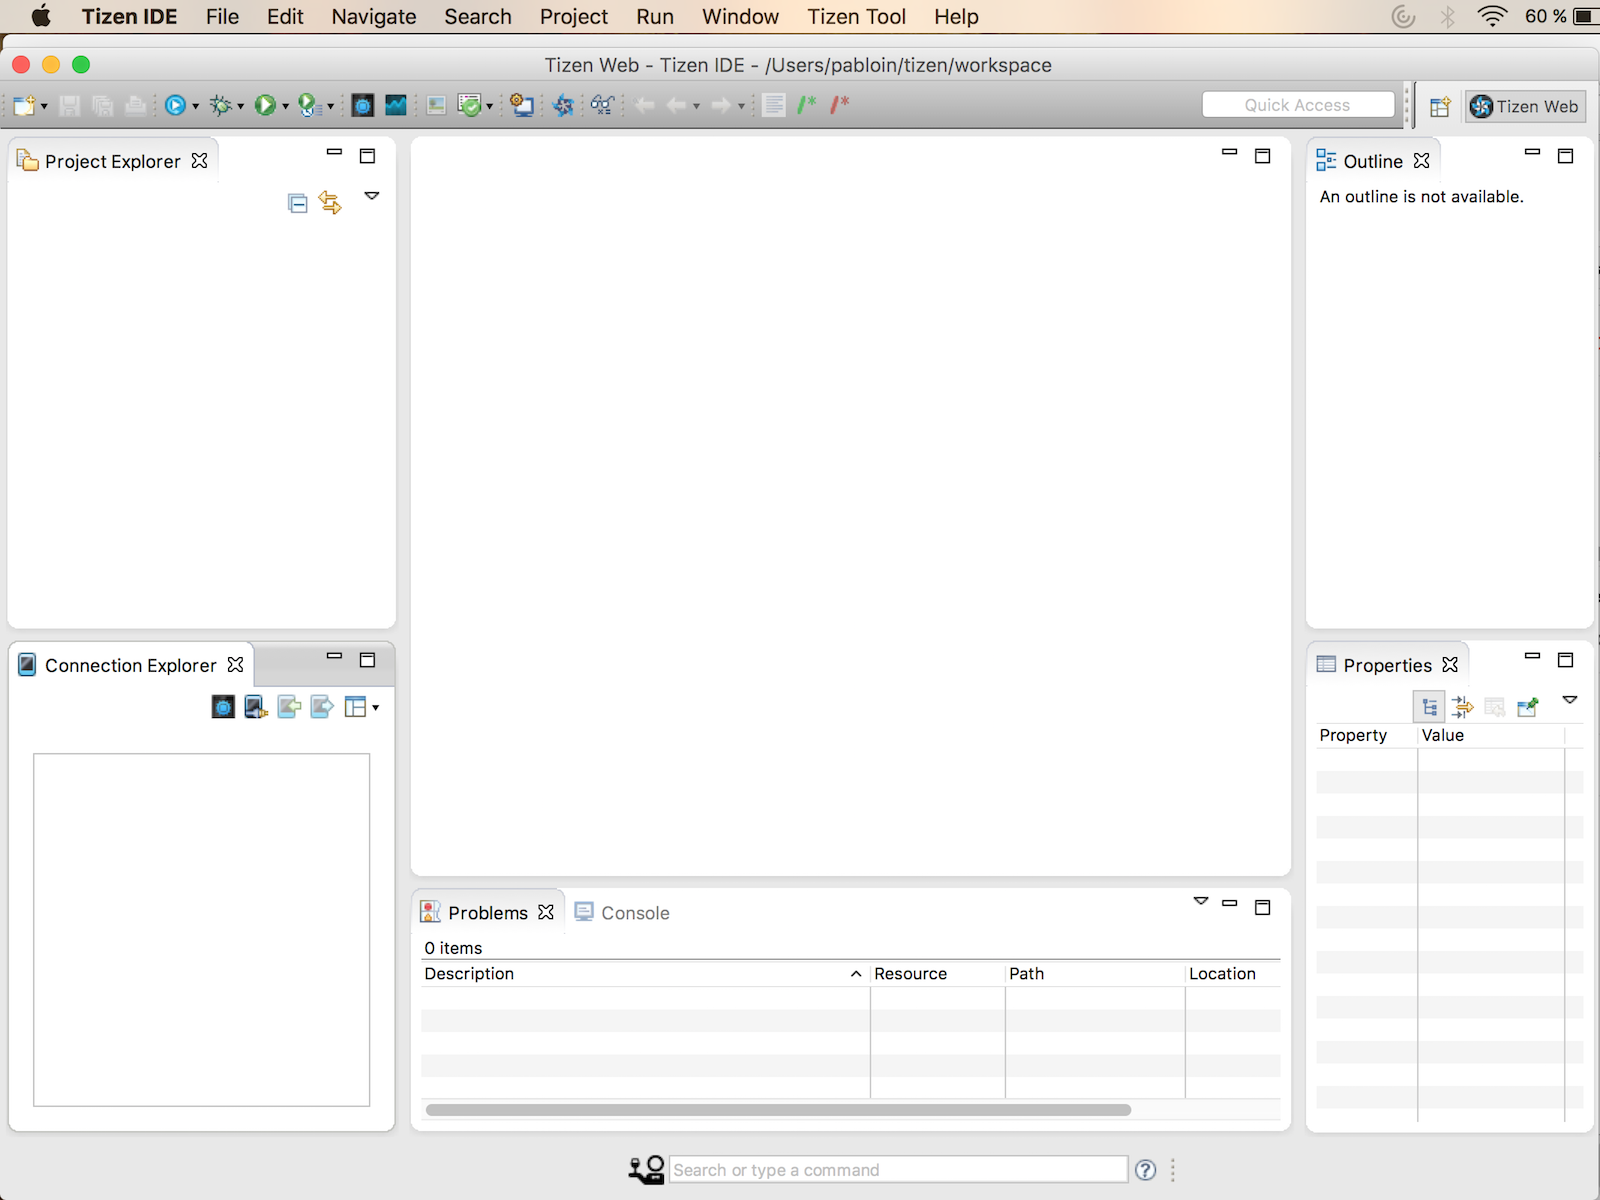Switch to the Console tab
The width and height of the screenshot is (1600, 1200).
tap(622, 913)
